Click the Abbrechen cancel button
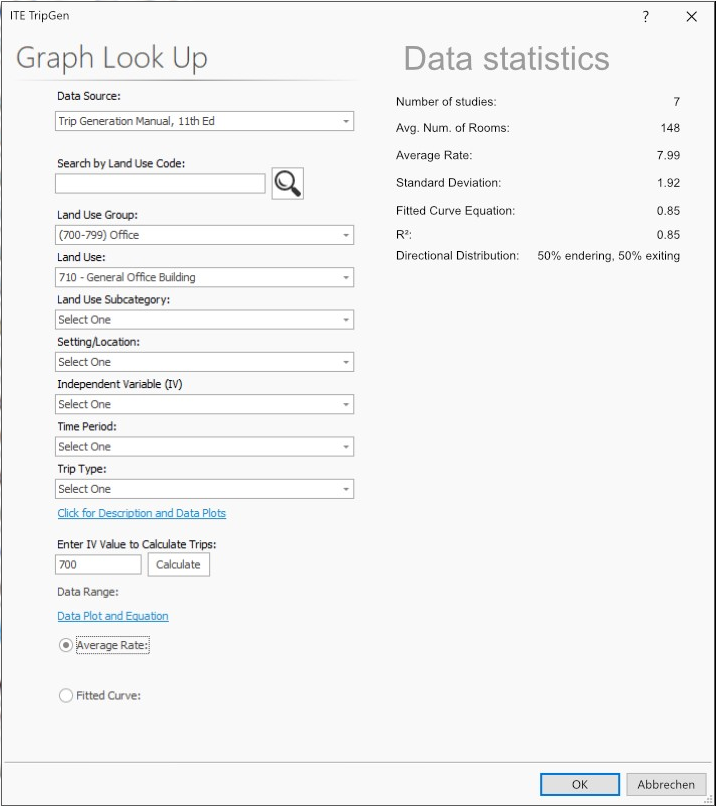Viewport: 716px width, 806px height. click(666, 785)
